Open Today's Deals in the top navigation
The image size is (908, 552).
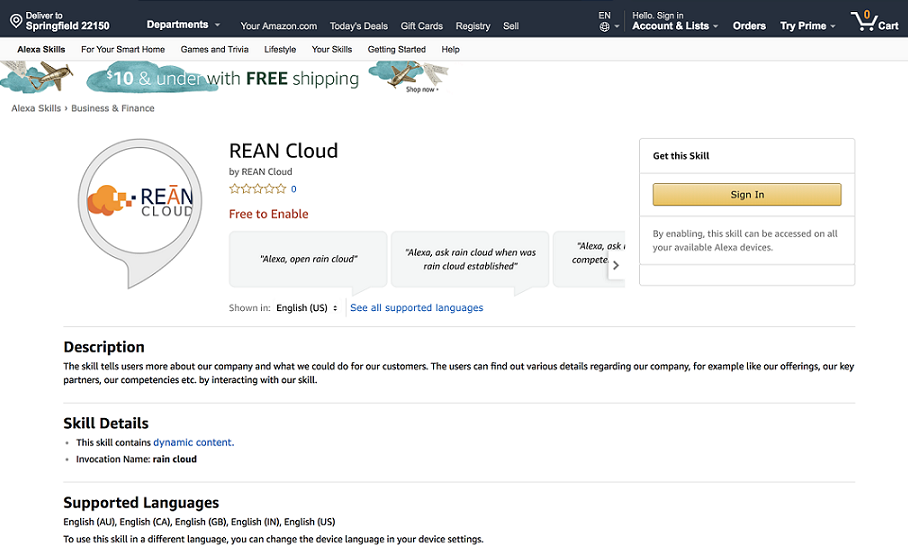pyautogui.click(x=359, y=26)
